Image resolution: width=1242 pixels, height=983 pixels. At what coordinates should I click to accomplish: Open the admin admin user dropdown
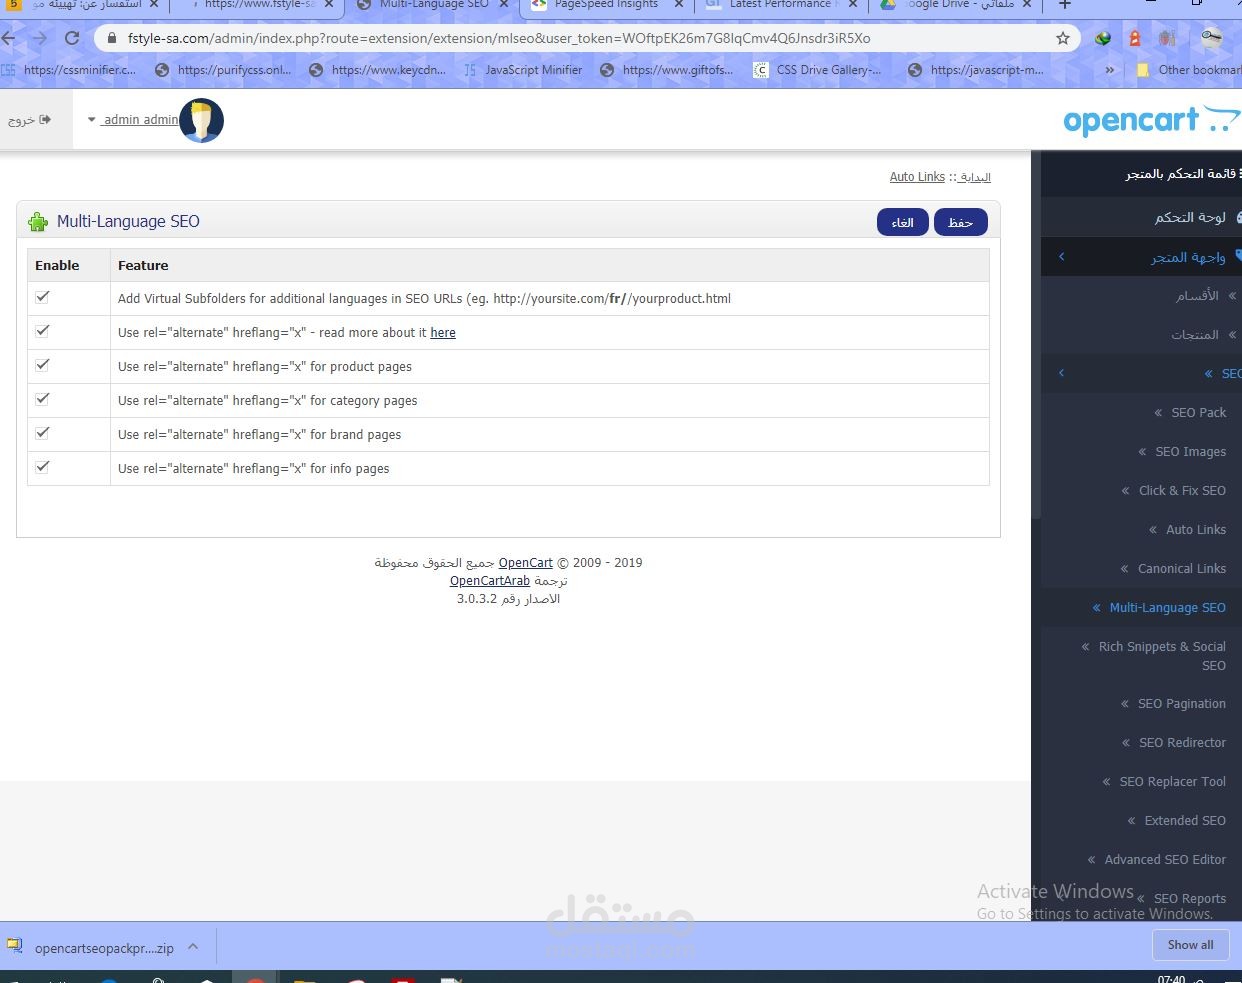tap(133, 119)
